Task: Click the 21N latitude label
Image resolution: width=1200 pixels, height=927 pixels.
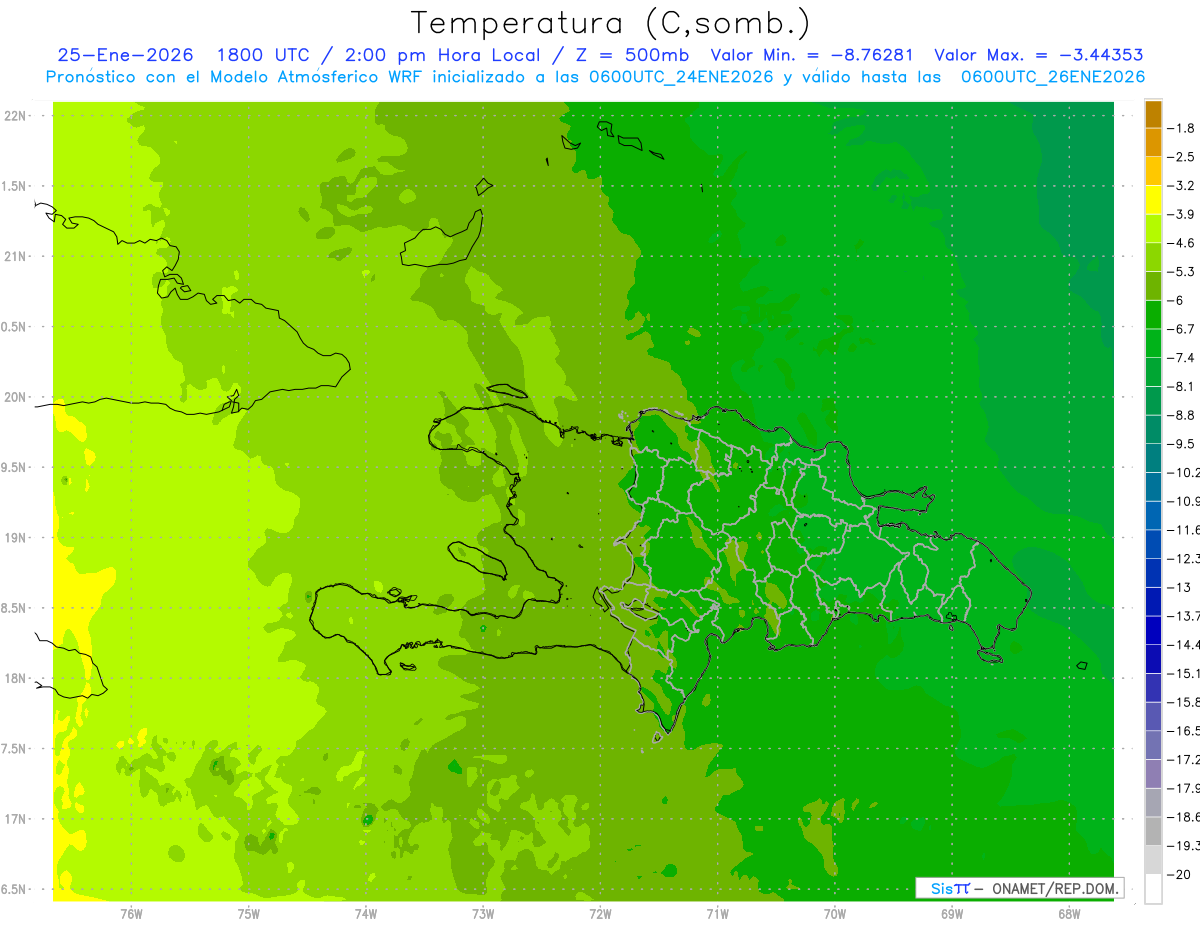Action: pyautogui.click(x=17, y=256)
